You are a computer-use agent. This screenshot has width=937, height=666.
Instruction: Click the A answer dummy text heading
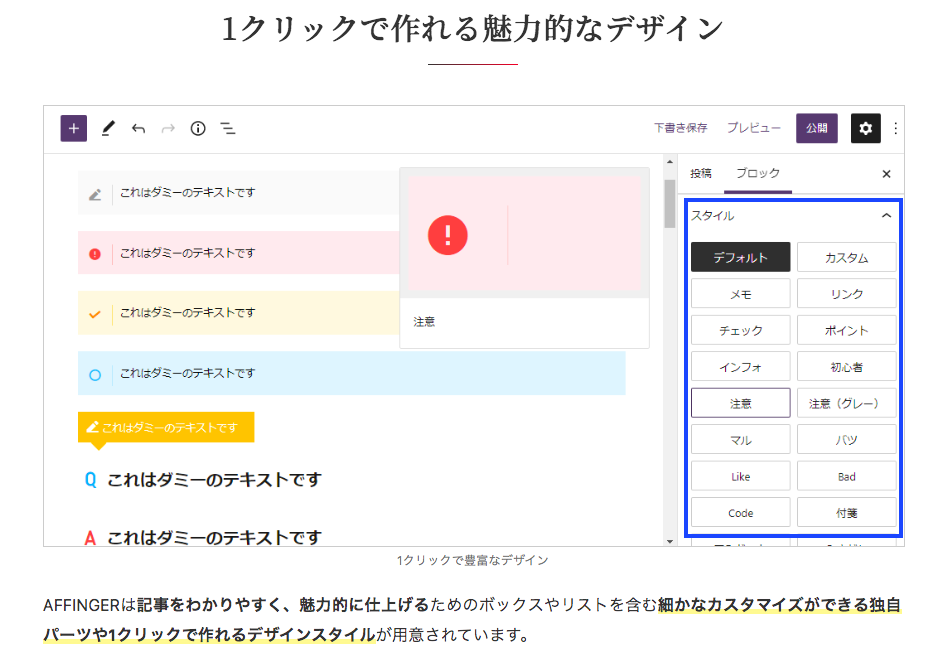pyautogui.click(x=214, y=538)
